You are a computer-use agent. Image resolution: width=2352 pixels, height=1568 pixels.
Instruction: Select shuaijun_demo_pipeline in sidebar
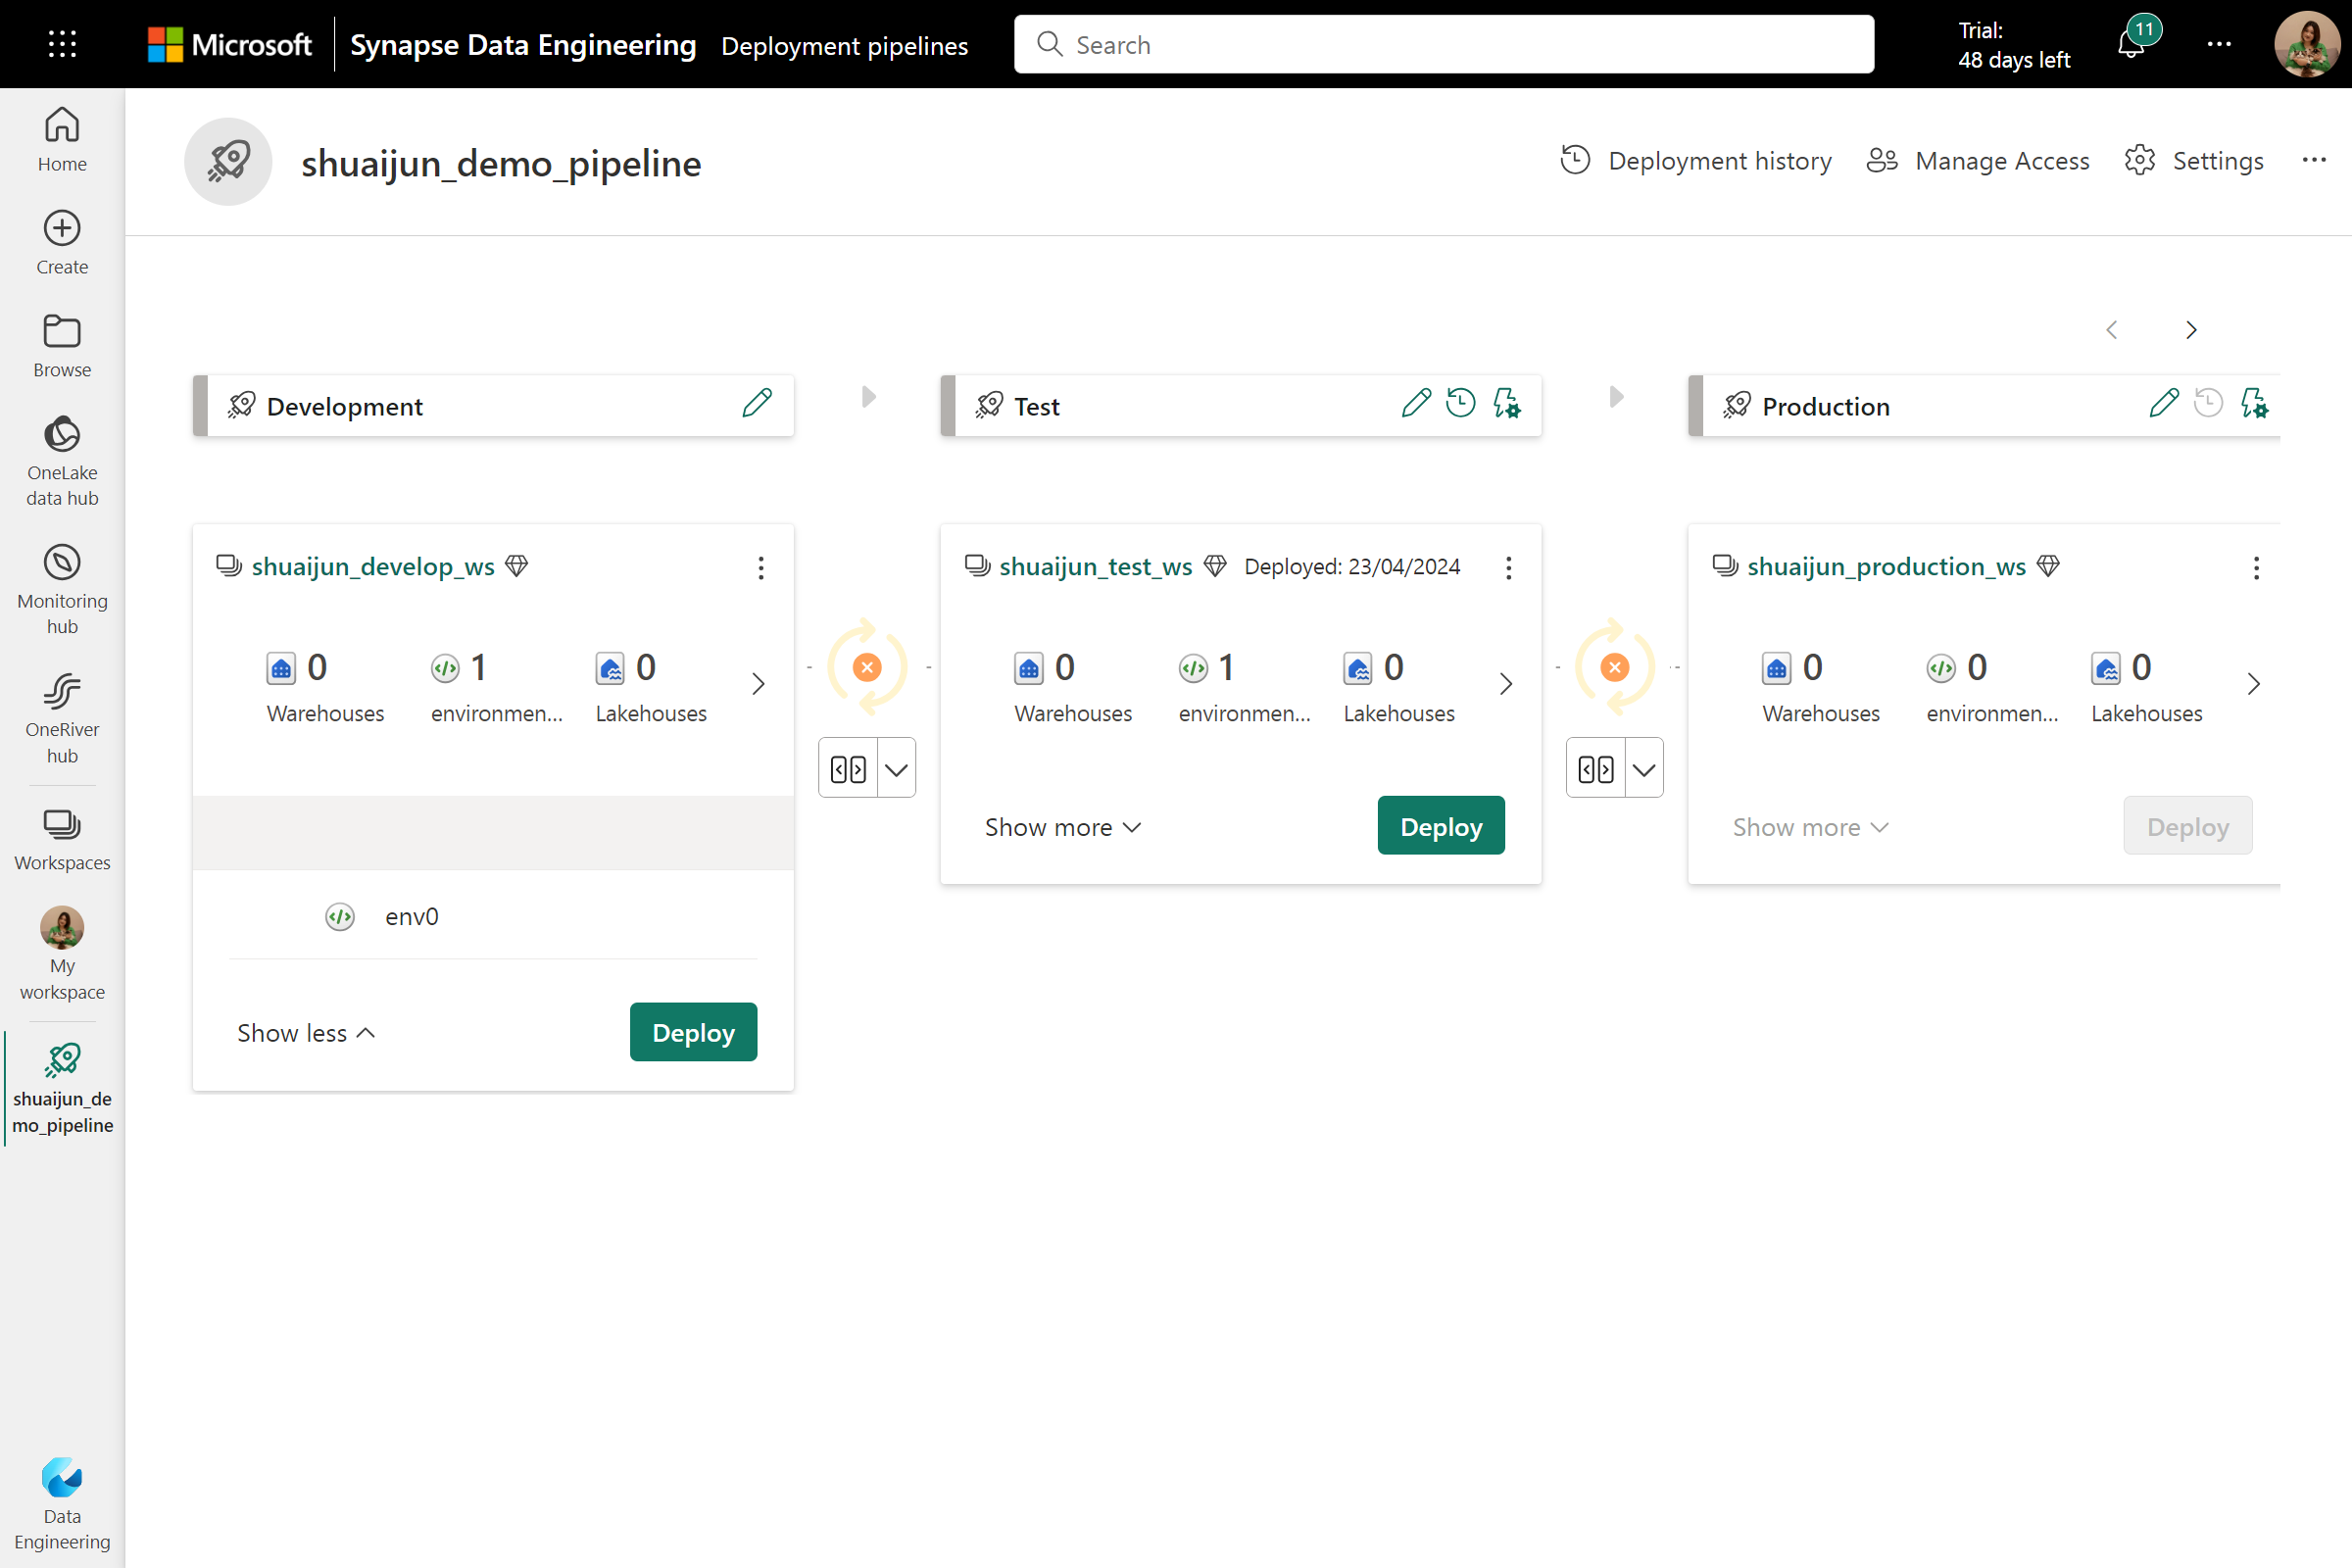(x=62, y=1088)
